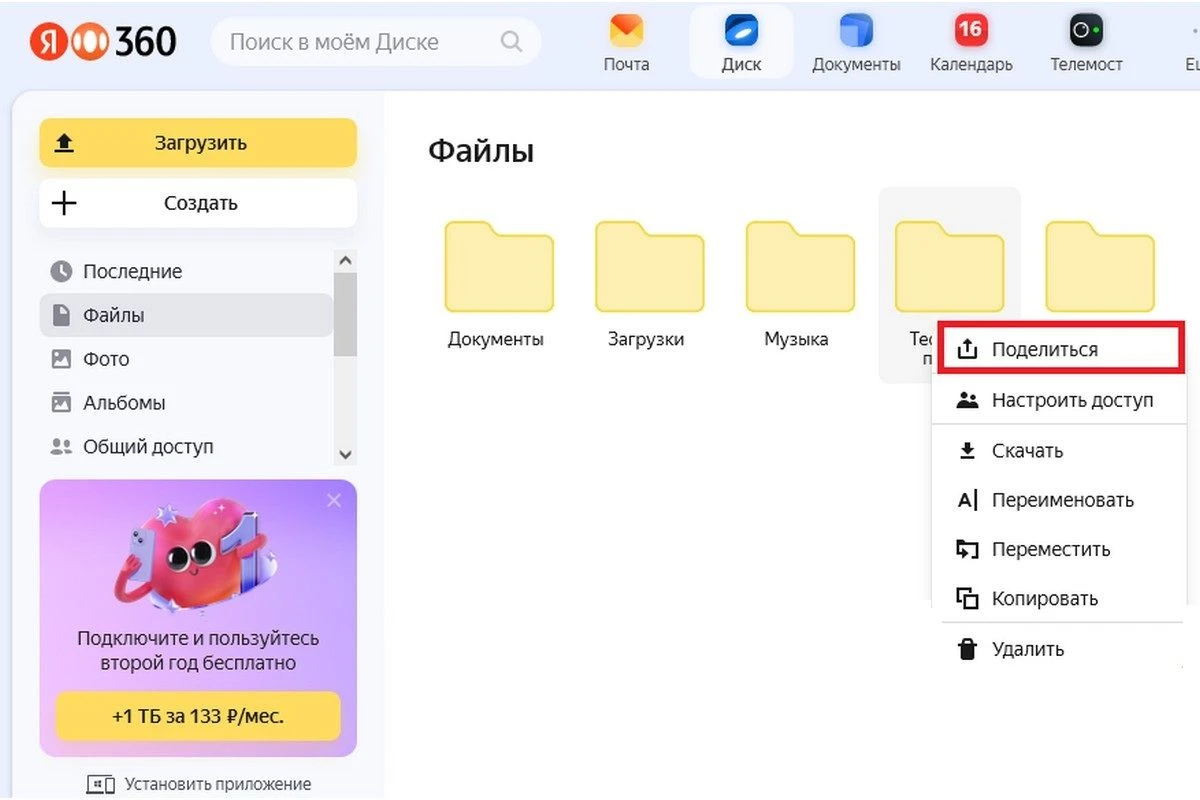Click the sidebar scrollbar down arrow
This screenshot has width=1200, height=800.
[x=345, y=455]
